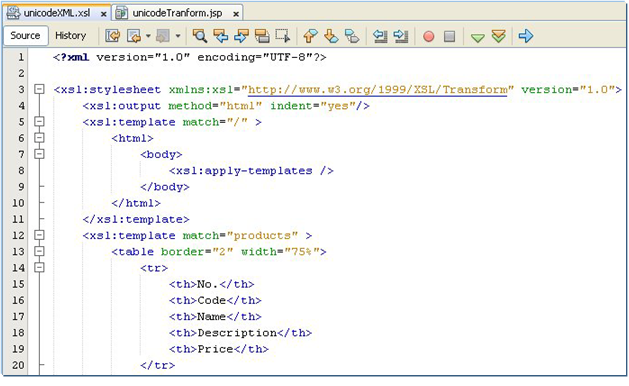
Task: Click the <th>Description</th> line
Action: point(240,333)
